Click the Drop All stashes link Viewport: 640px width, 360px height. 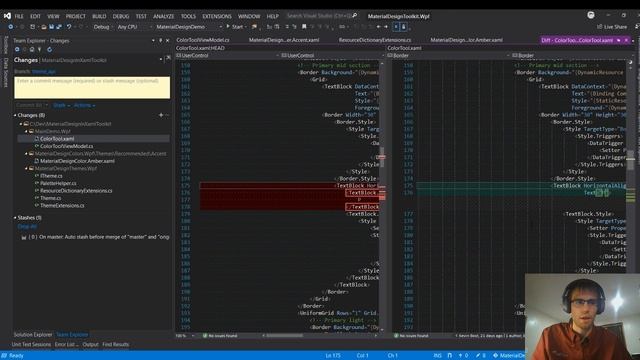click(27, 226)
